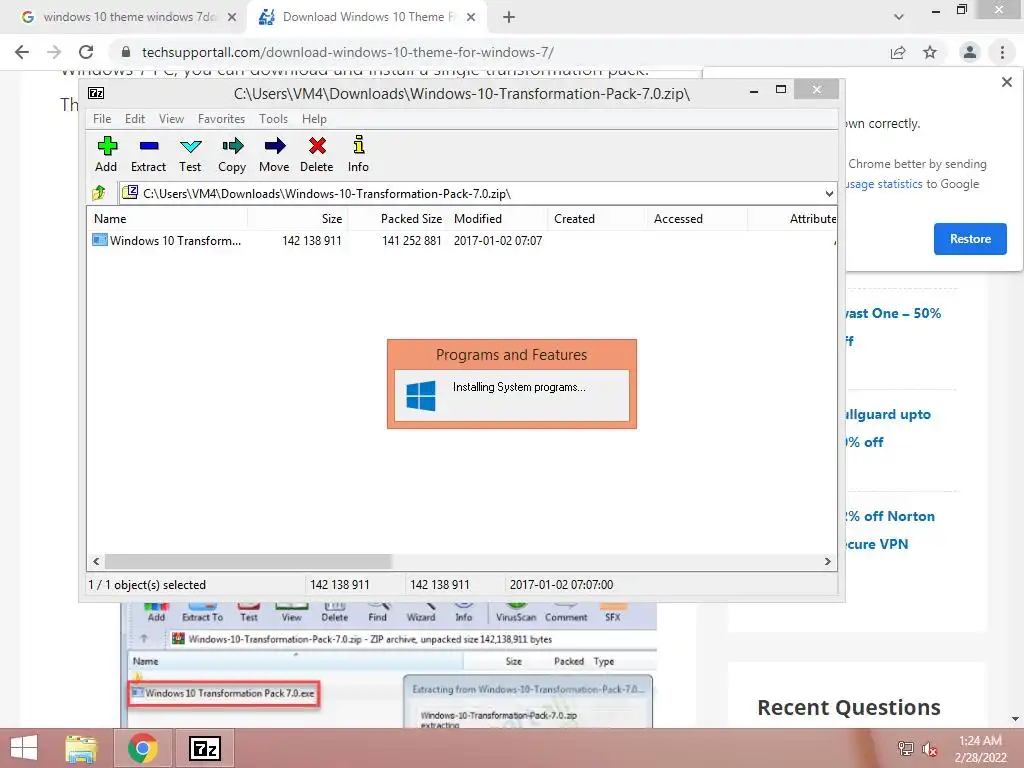Click the blue Restore button
Screen dimensions: 1024x768
coord(970,239)
